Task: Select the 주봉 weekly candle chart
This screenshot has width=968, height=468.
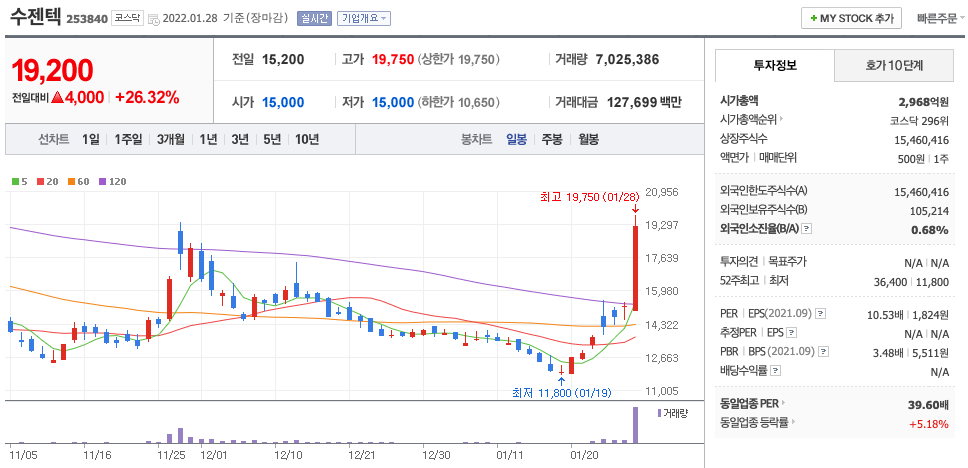Action: point(552,140)
